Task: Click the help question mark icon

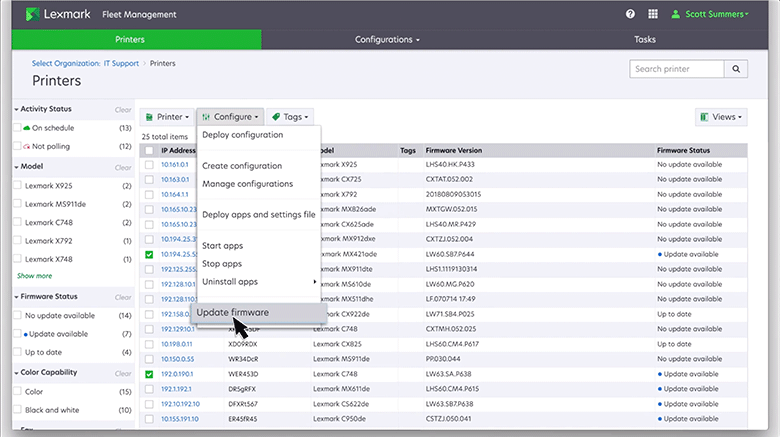Action: (630, 14)
